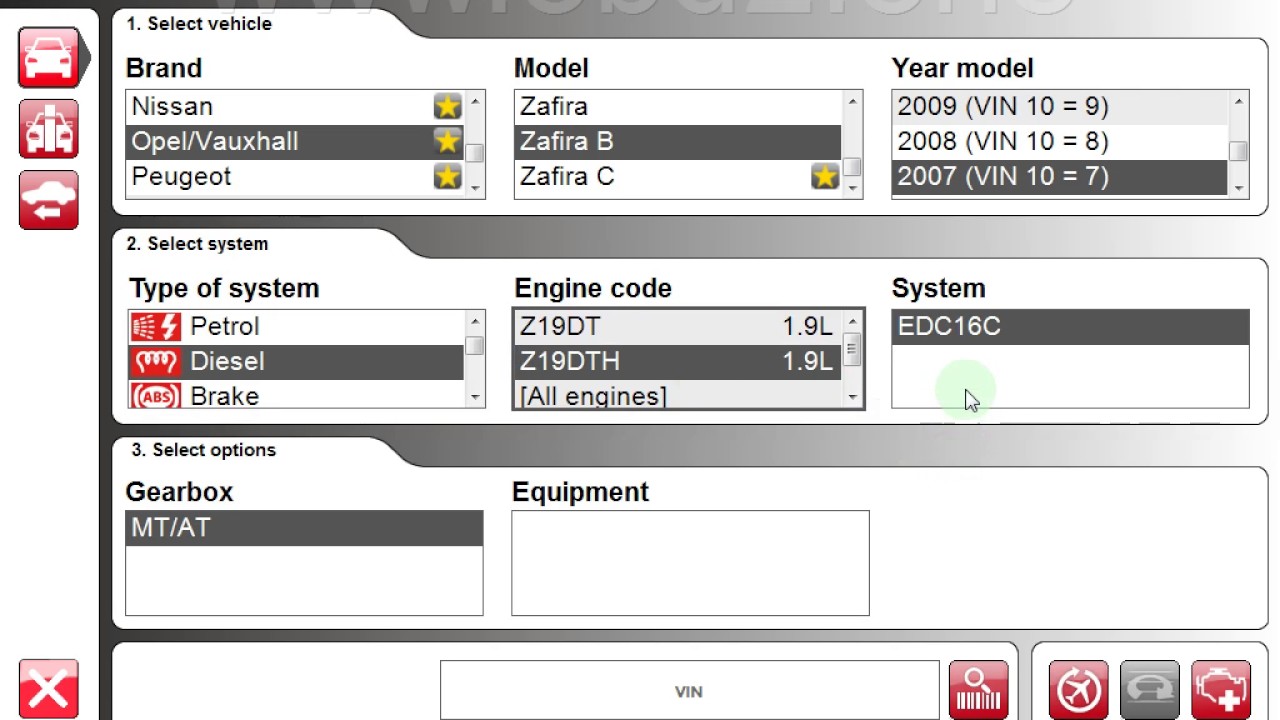Click the Model list scrollbar thumb
This screenshot has height=720, width=1280.
click(x=852, y=166)
